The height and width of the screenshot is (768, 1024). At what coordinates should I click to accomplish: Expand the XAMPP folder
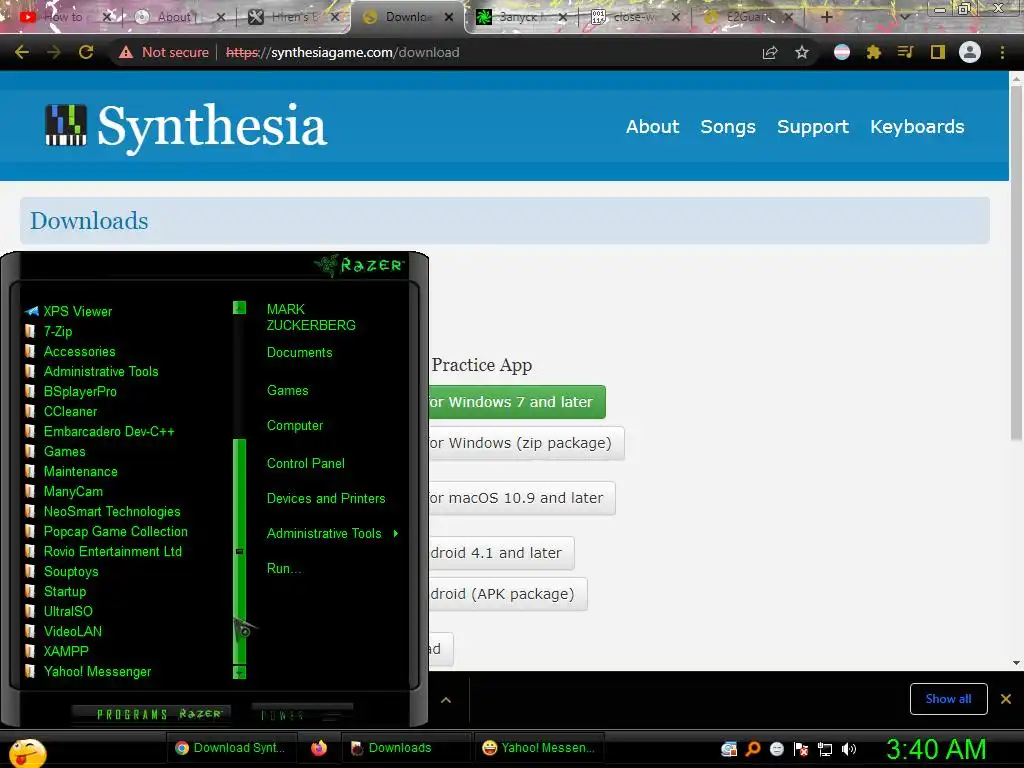point(65,651)
